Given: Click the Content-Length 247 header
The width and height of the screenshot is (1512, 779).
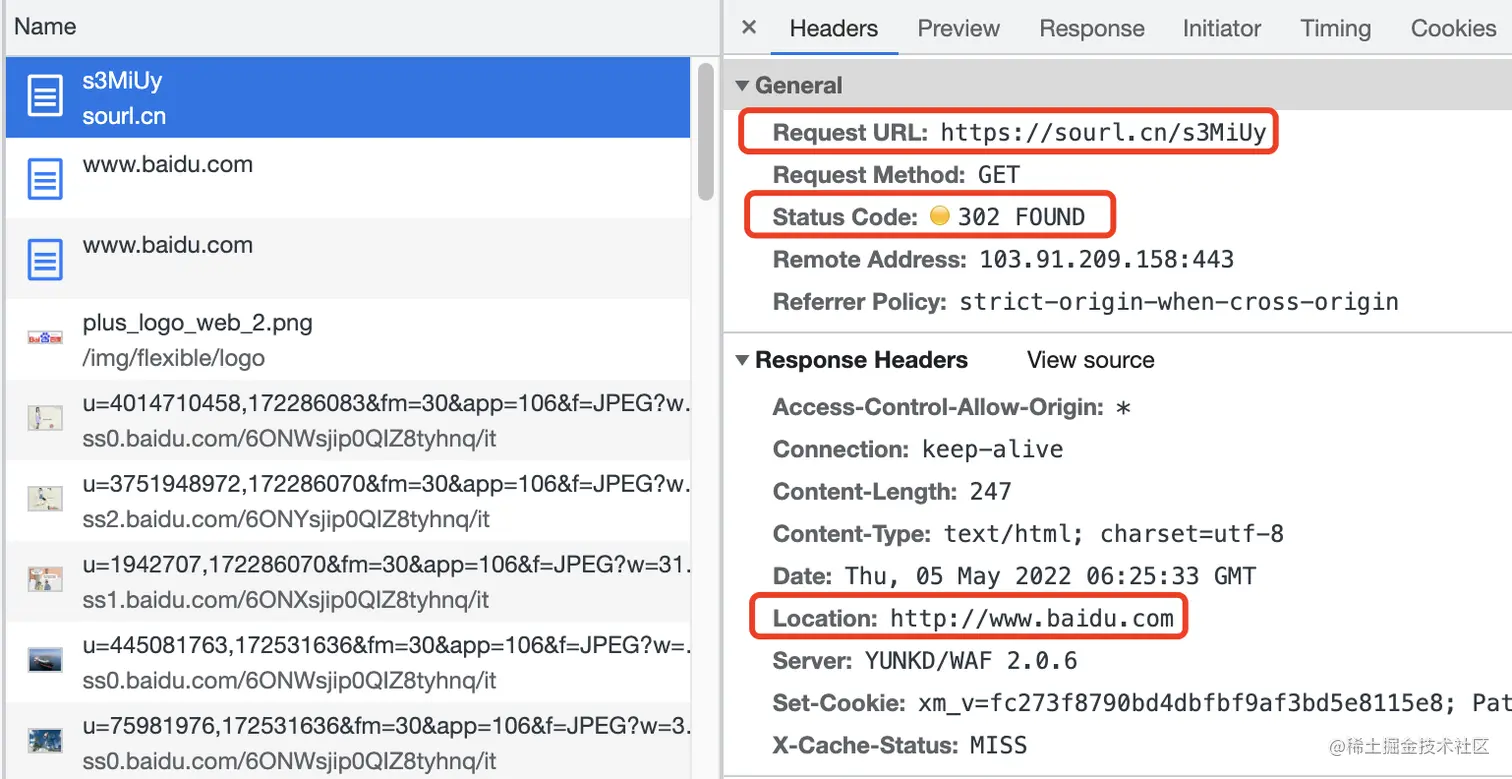Looking at the screenshot, I should point(892,492).
